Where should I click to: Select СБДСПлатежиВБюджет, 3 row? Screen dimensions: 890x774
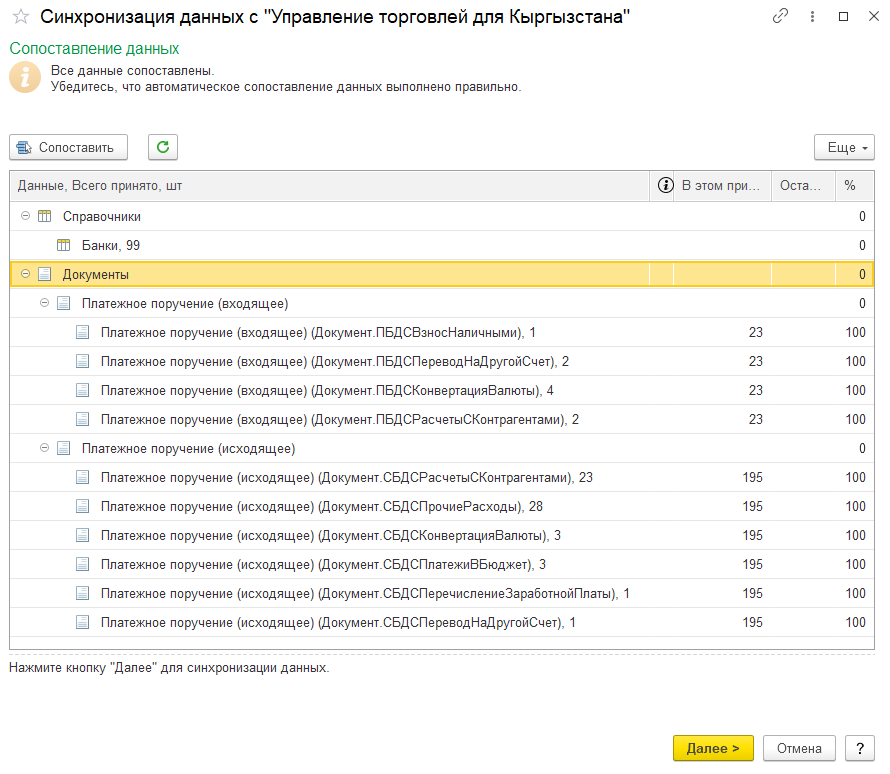coord(442,564)
